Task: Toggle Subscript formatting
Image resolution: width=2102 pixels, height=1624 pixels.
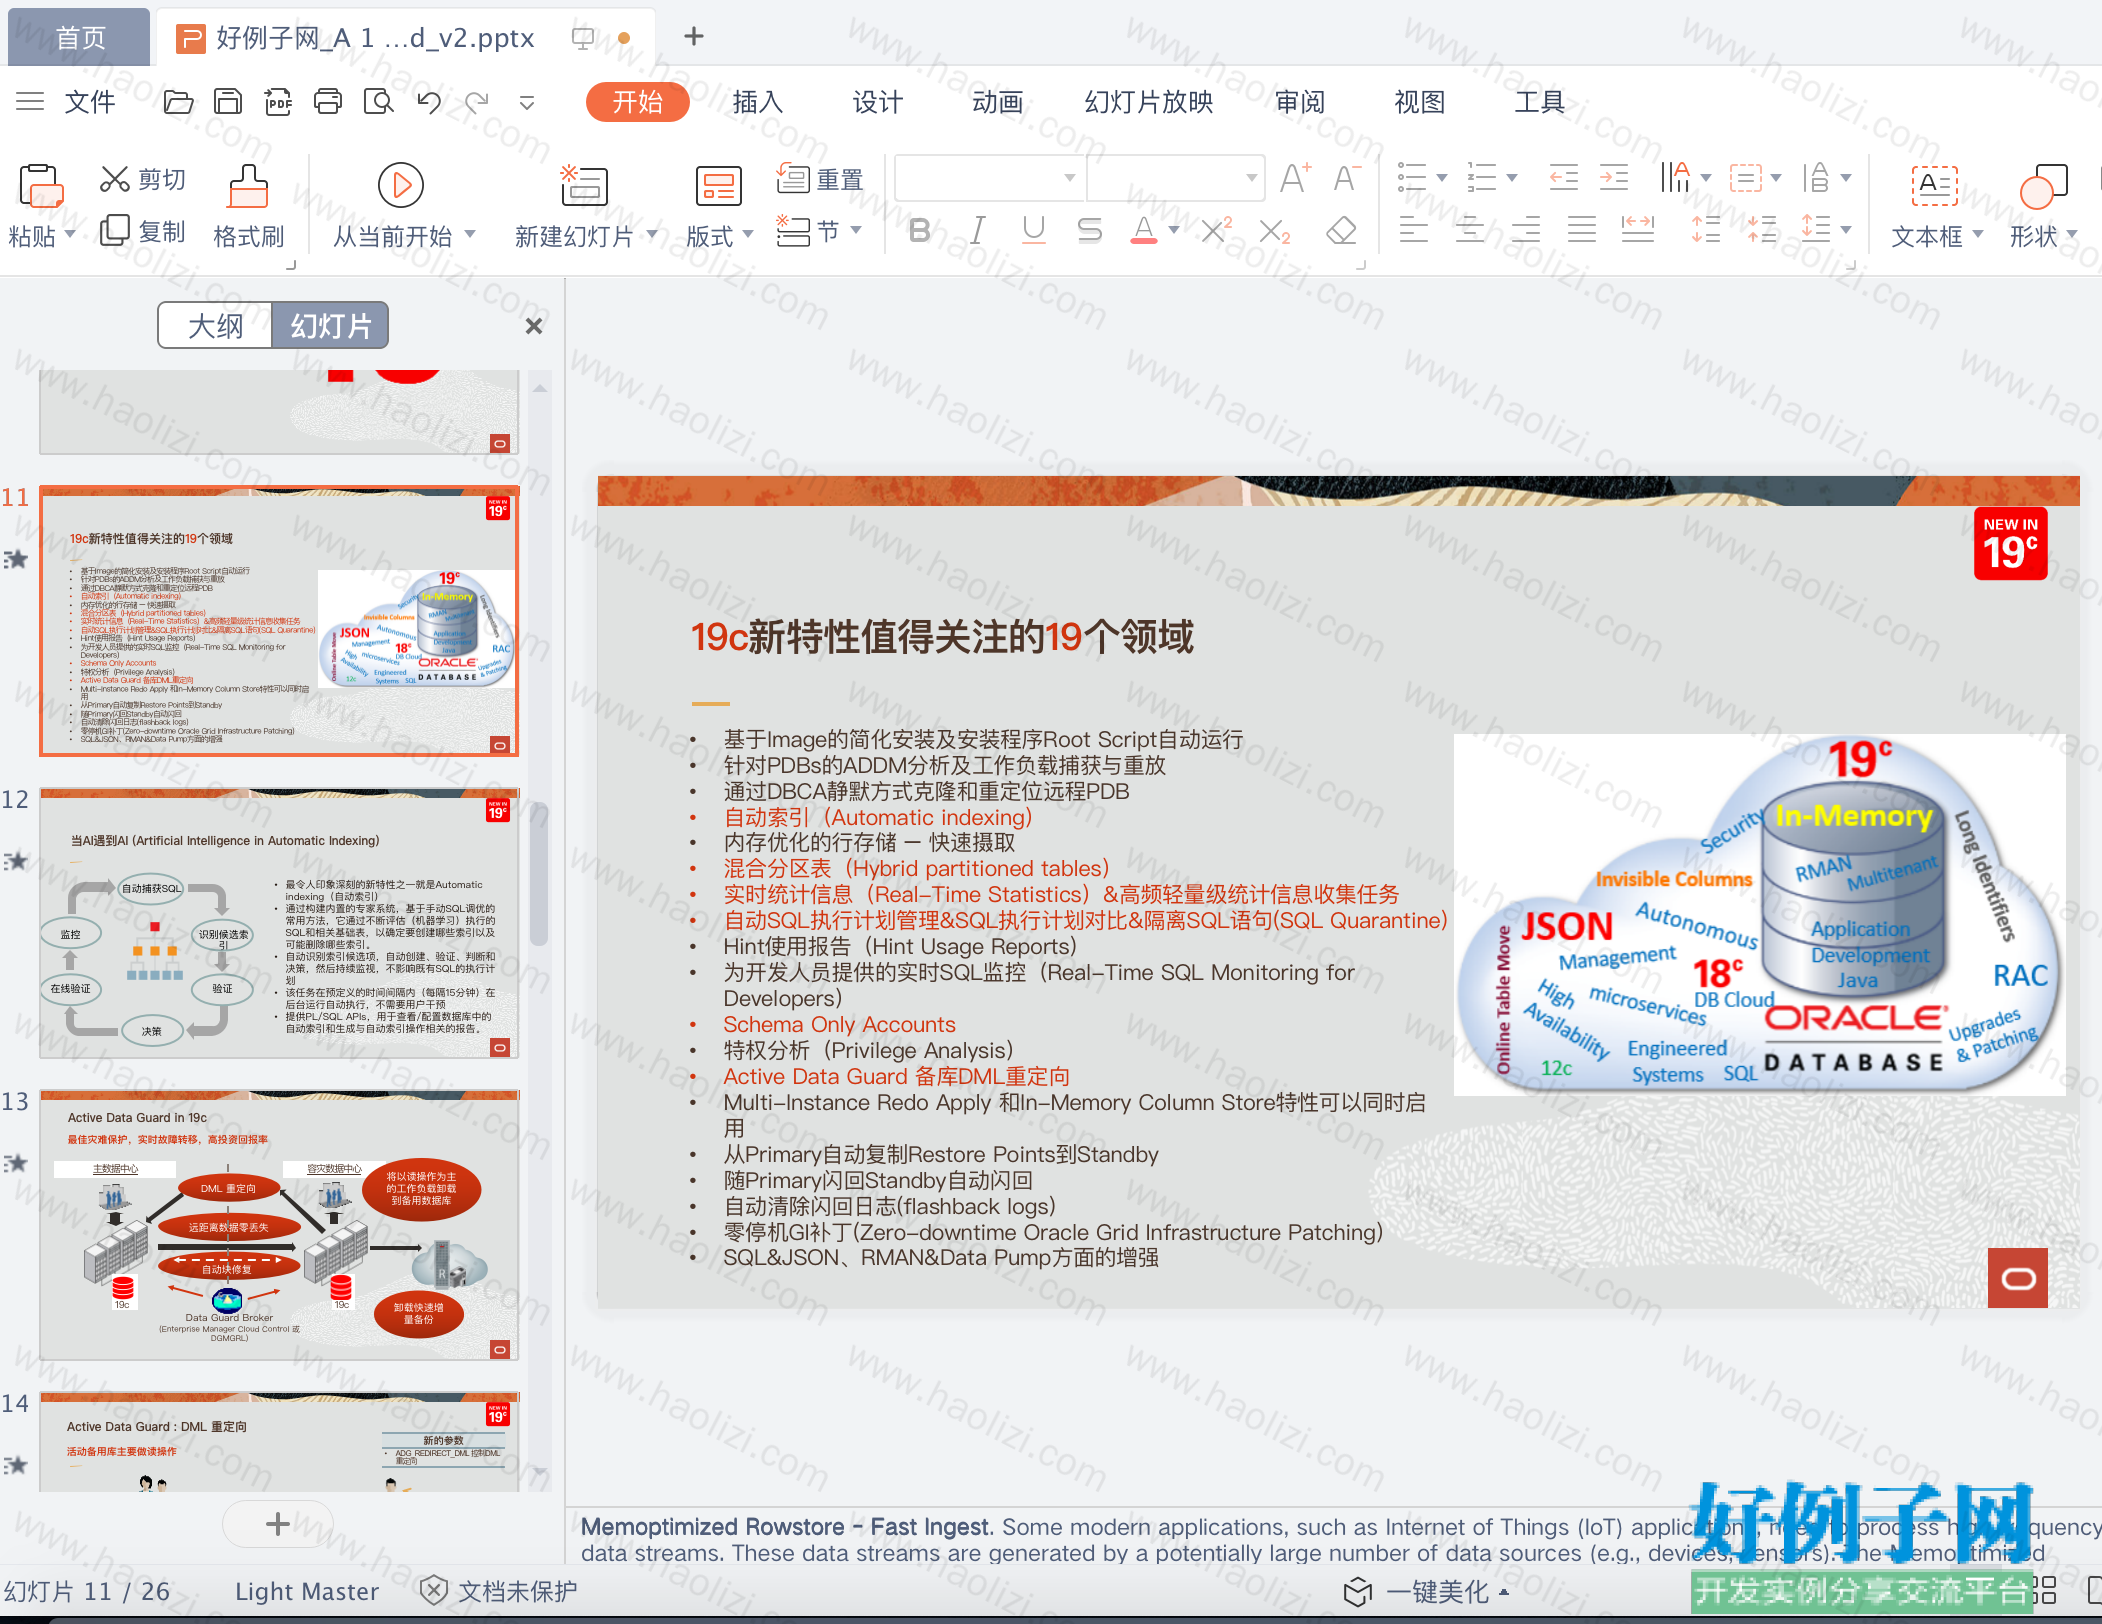Action: coord(1274,231)
